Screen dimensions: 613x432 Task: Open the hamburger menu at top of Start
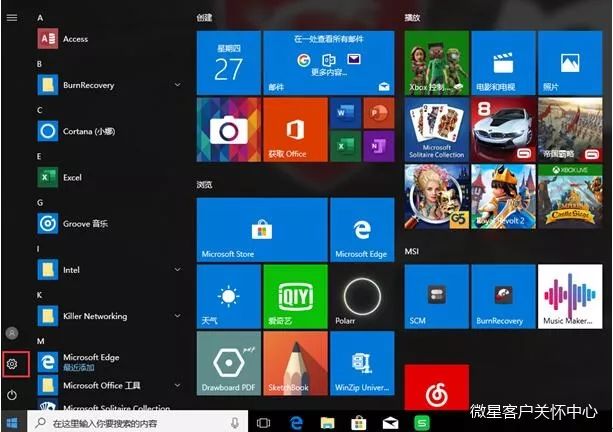coord(12,18)
